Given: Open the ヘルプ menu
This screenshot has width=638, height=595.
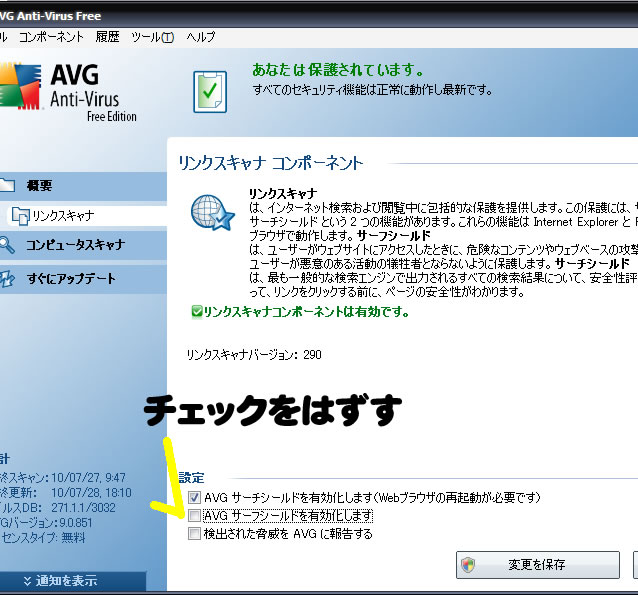Looking at the screenshot, I should pyautogui.click(x=201, y=37).
